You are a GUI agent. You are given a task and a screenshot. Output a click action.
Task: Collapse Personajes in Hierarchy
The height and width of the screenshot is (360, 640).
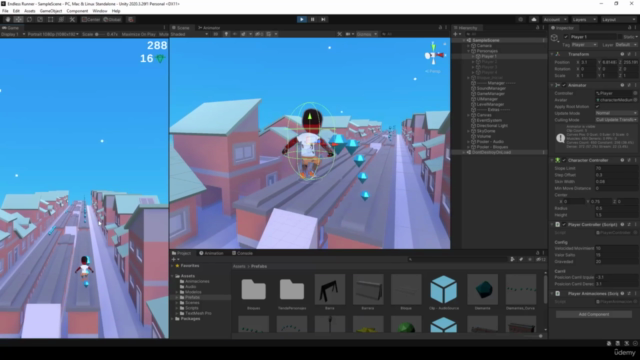[x=469, y=51]
